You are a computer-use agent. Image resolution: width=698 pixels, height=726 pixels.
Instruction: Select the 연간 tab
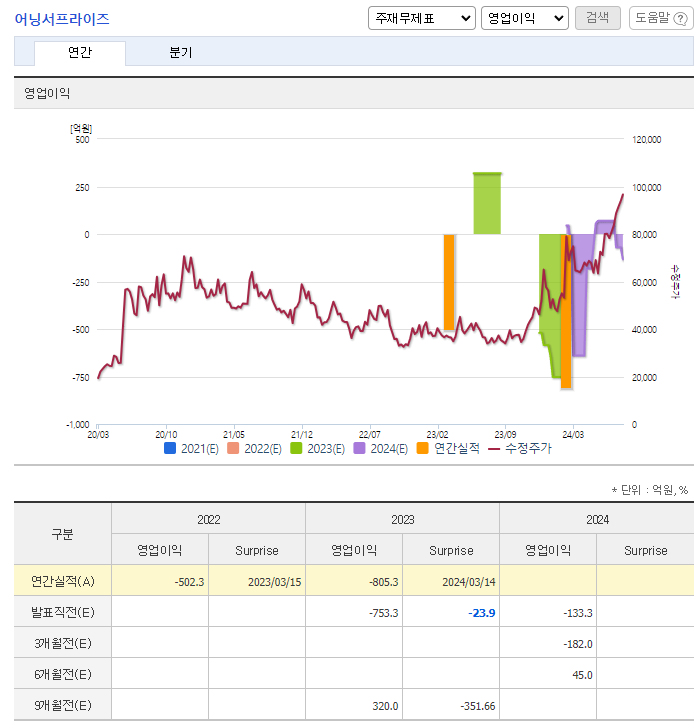(x=80, y=53)
